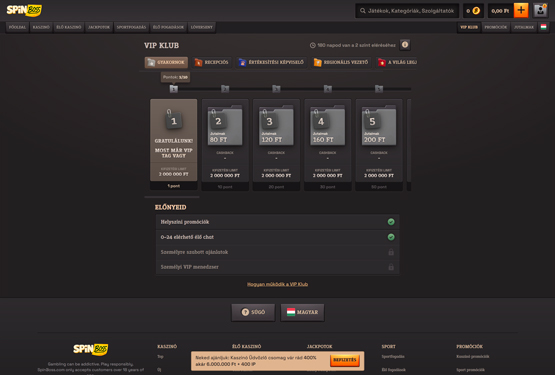The height and width of the screenshot is (375, 555).
Task: Open the Sport footer heading
Action: point(388,346)
